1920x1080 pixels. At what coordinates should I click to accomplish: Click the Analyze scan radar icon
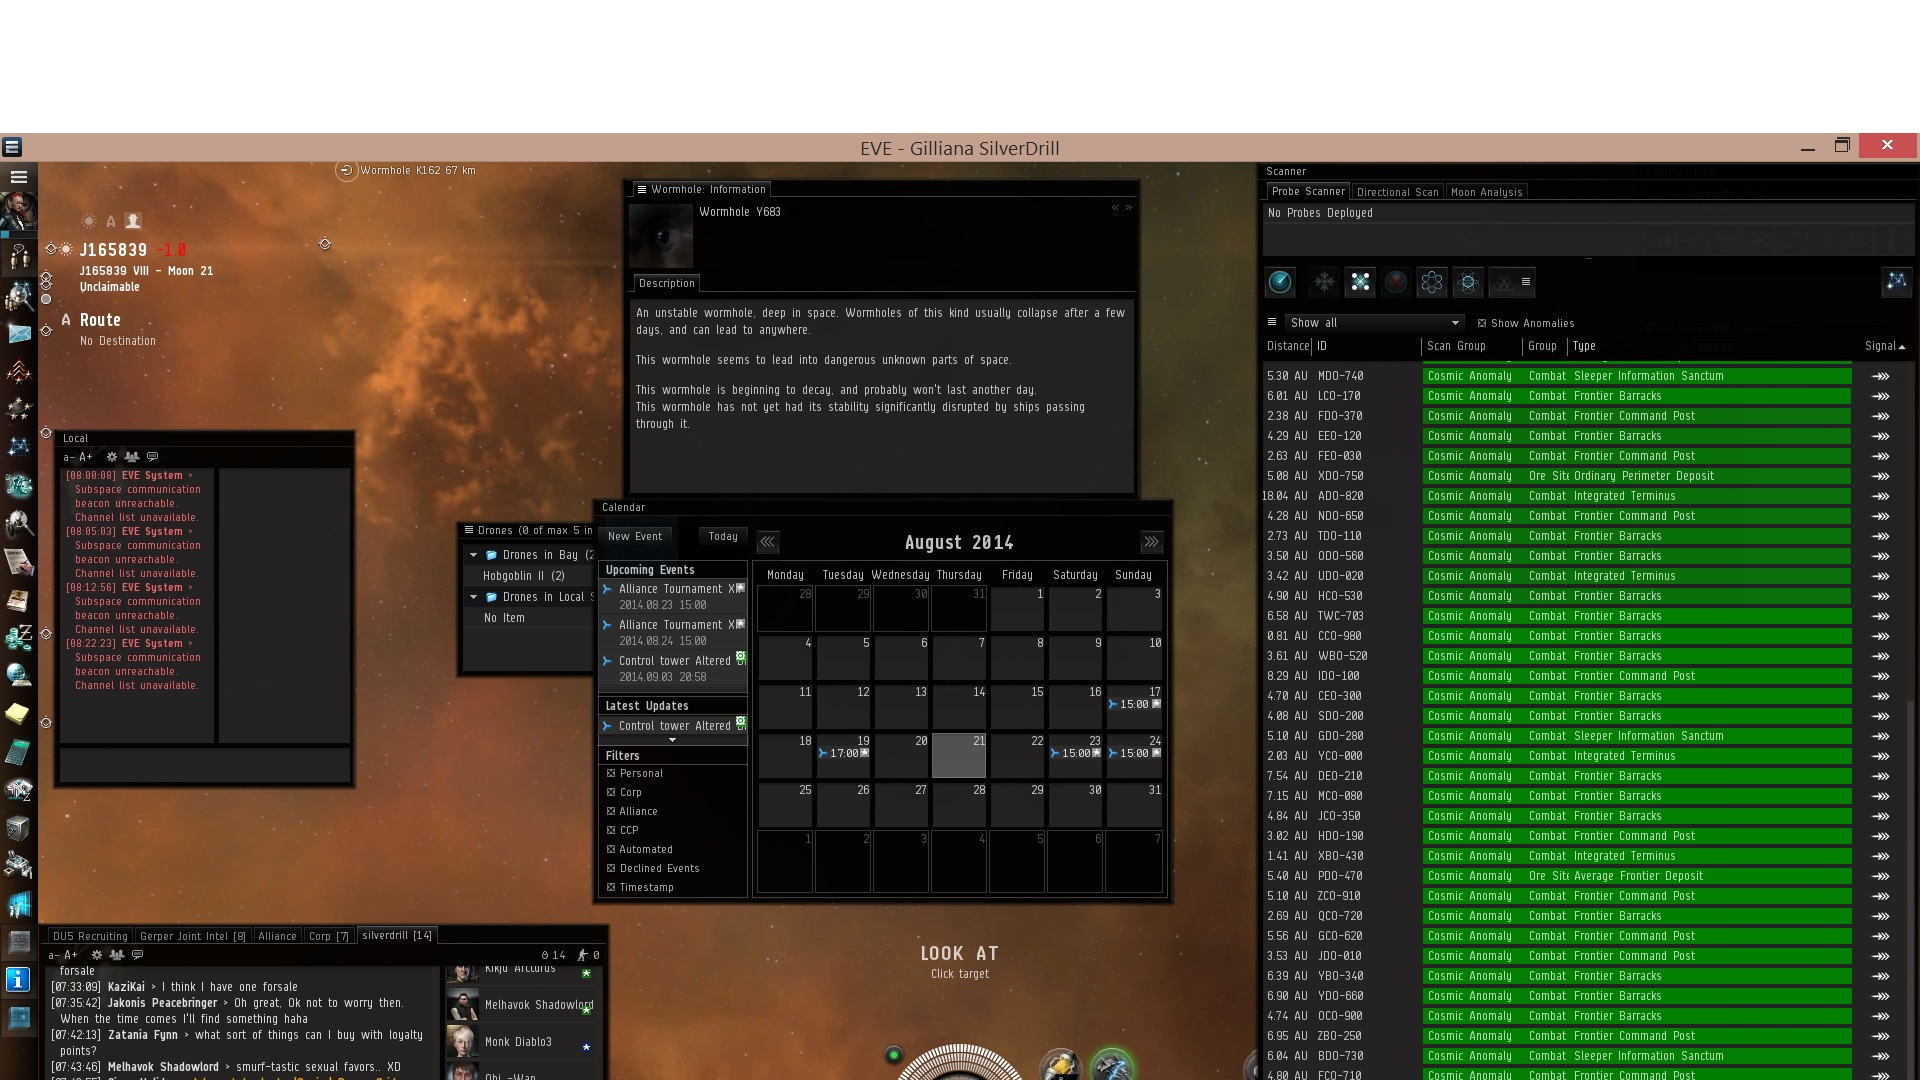[x=1280, y=283]
